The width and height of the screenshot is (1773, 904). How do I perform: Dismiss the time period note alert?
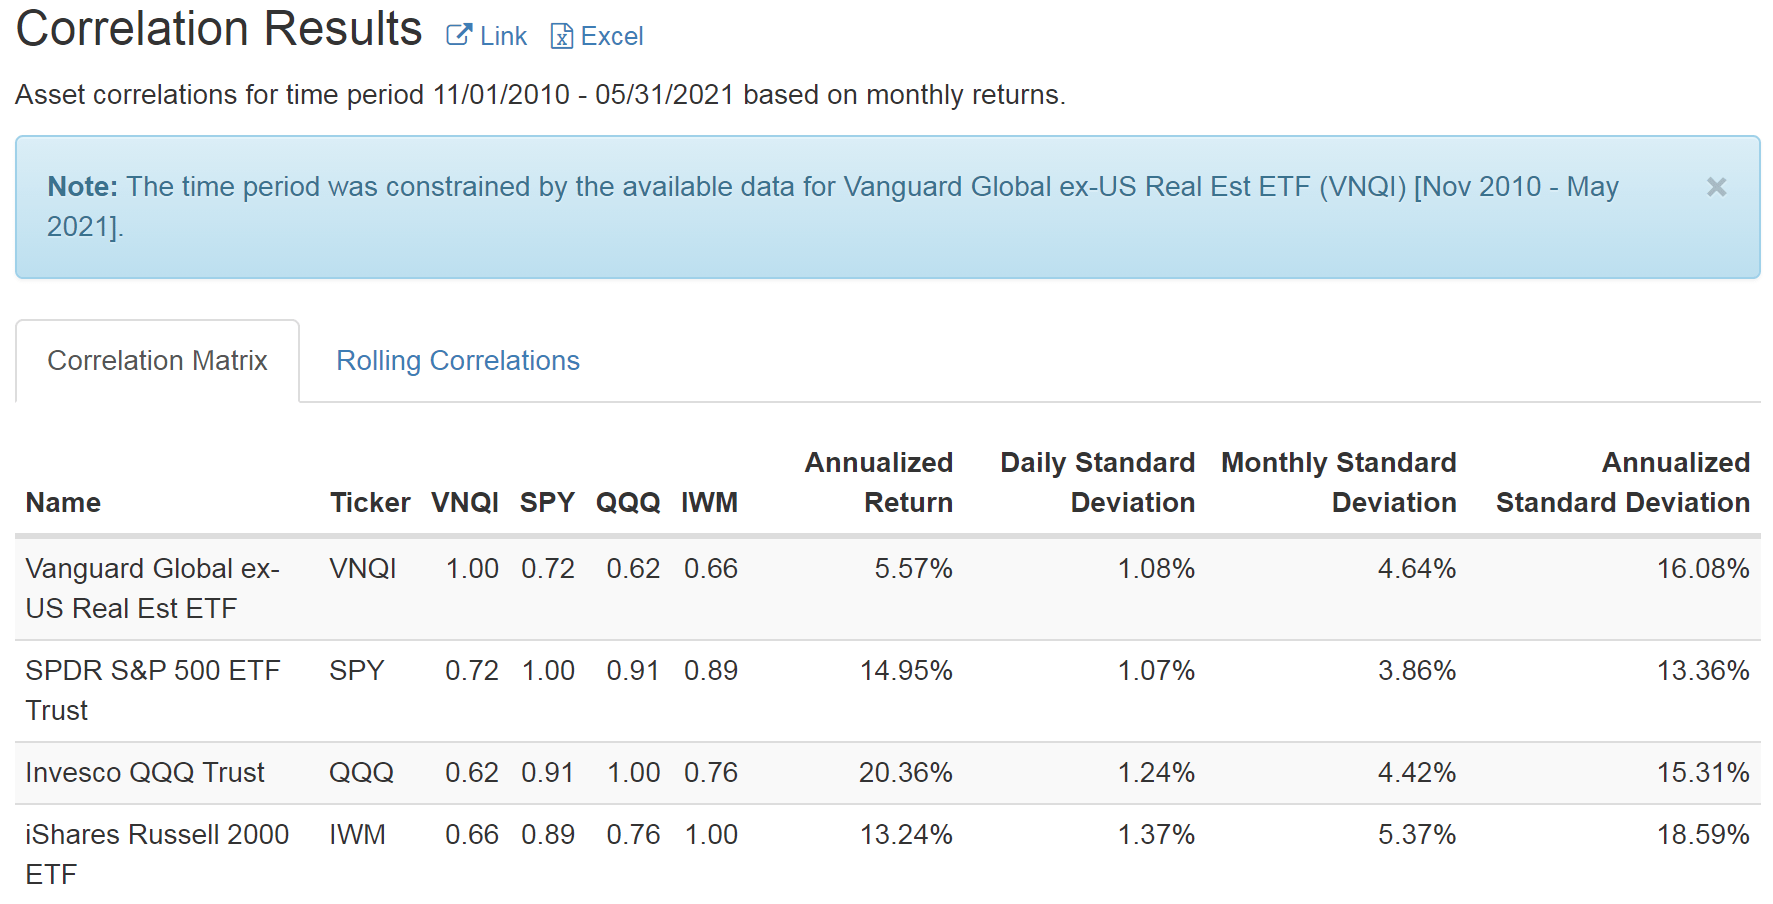1716,187
